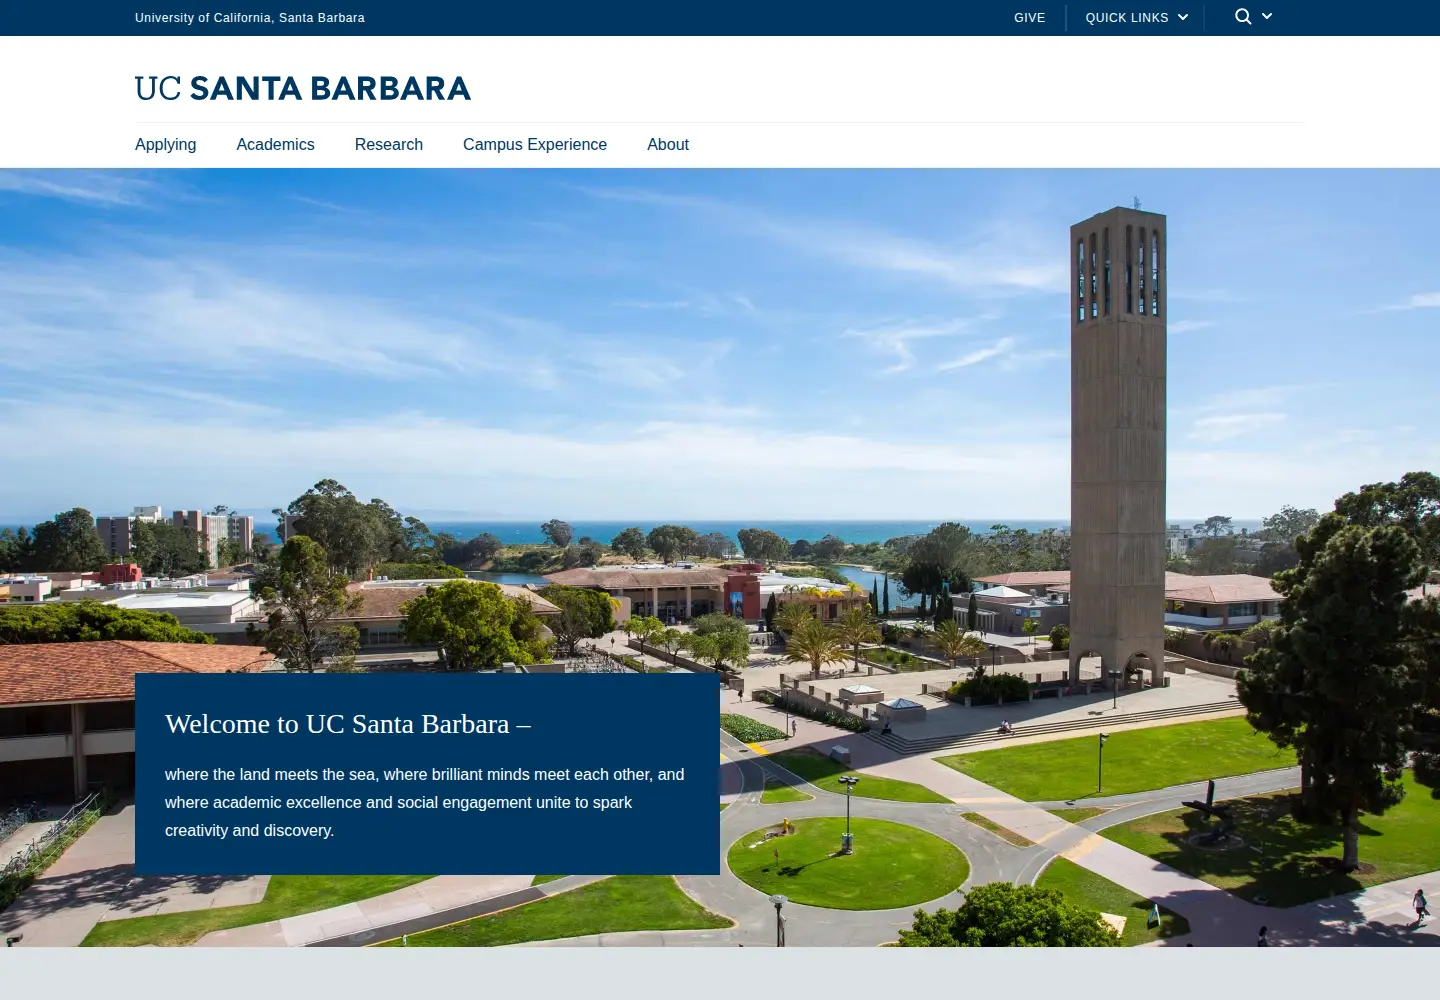Go to UC Santa Barbara logo homepage
The width and height of the screenshot is (1440, 1000).
[x=302, y=88]
